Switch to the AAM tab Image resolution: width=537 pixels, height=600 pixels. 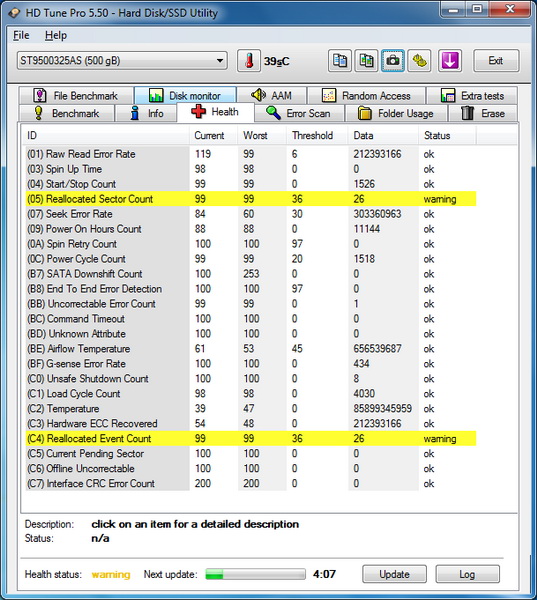tap(271, 95)
